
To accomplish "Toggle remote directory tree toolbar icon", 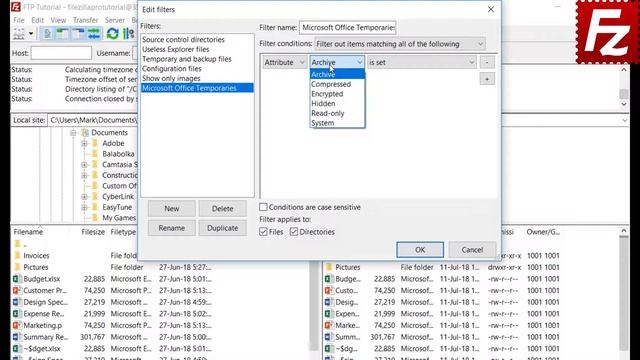I will [x=78, y=33].
